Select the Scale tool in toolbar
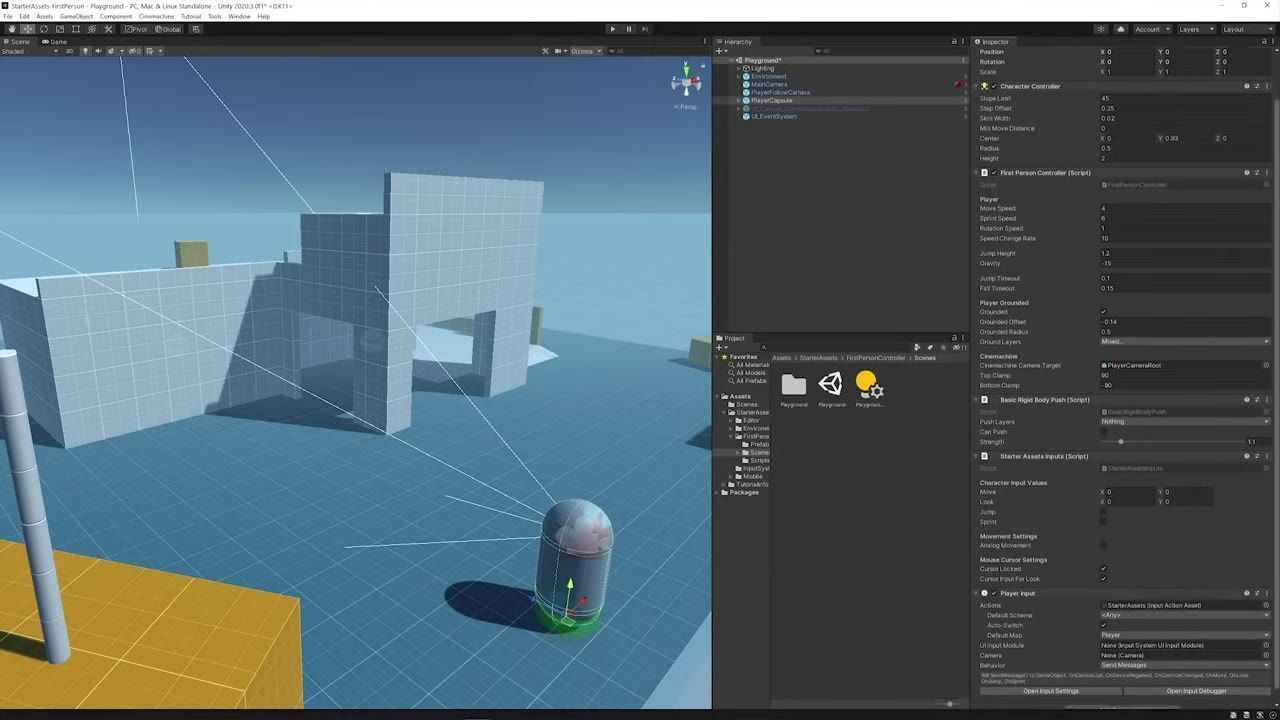1280x720 pixels. [59, 29]
